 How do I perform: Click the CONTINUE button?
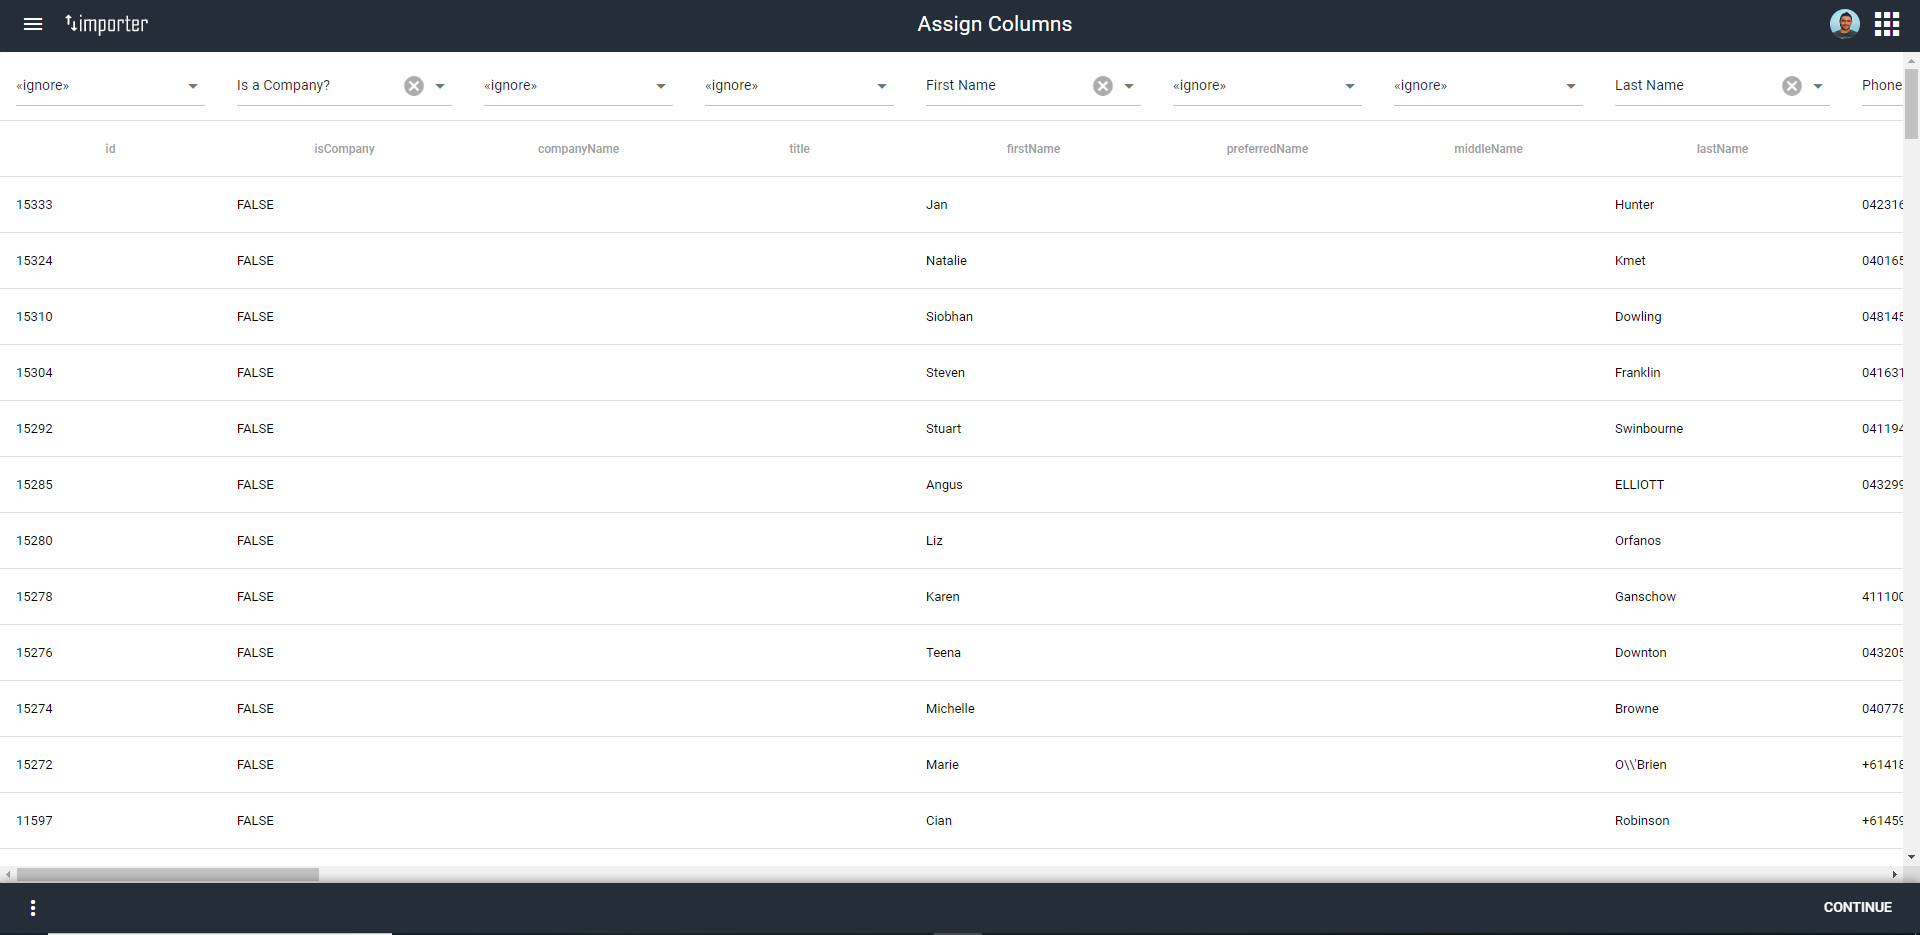tap(1857, 907)
